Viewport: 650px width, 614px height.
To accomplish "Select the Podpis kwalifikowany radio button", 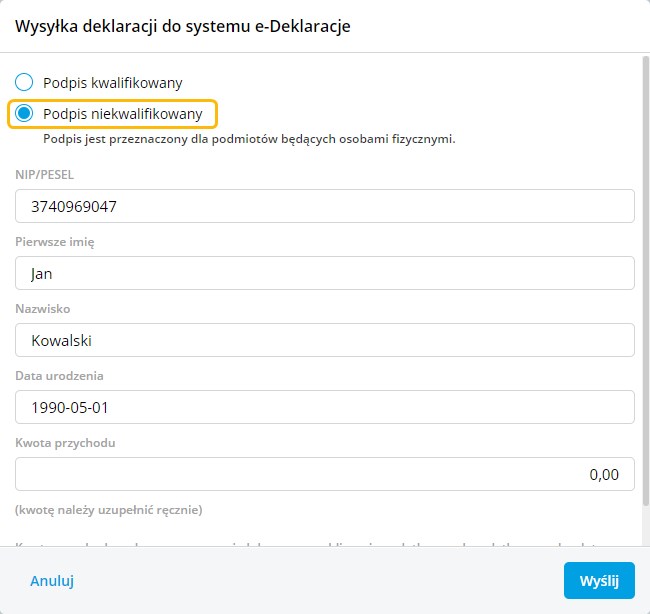I will pos(24,83).
